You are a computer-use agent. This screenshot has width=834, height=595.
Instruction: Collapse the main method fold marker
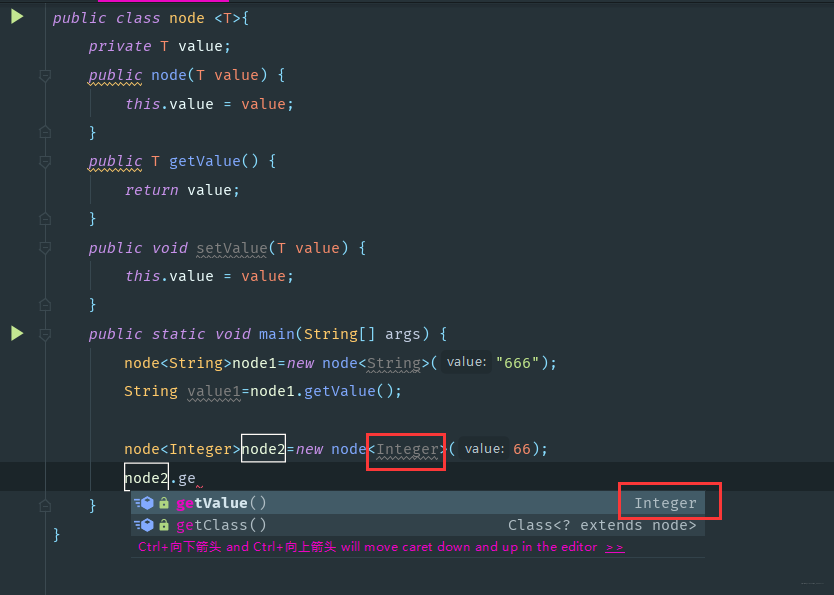pyautogui.click(x=45, y=334)
